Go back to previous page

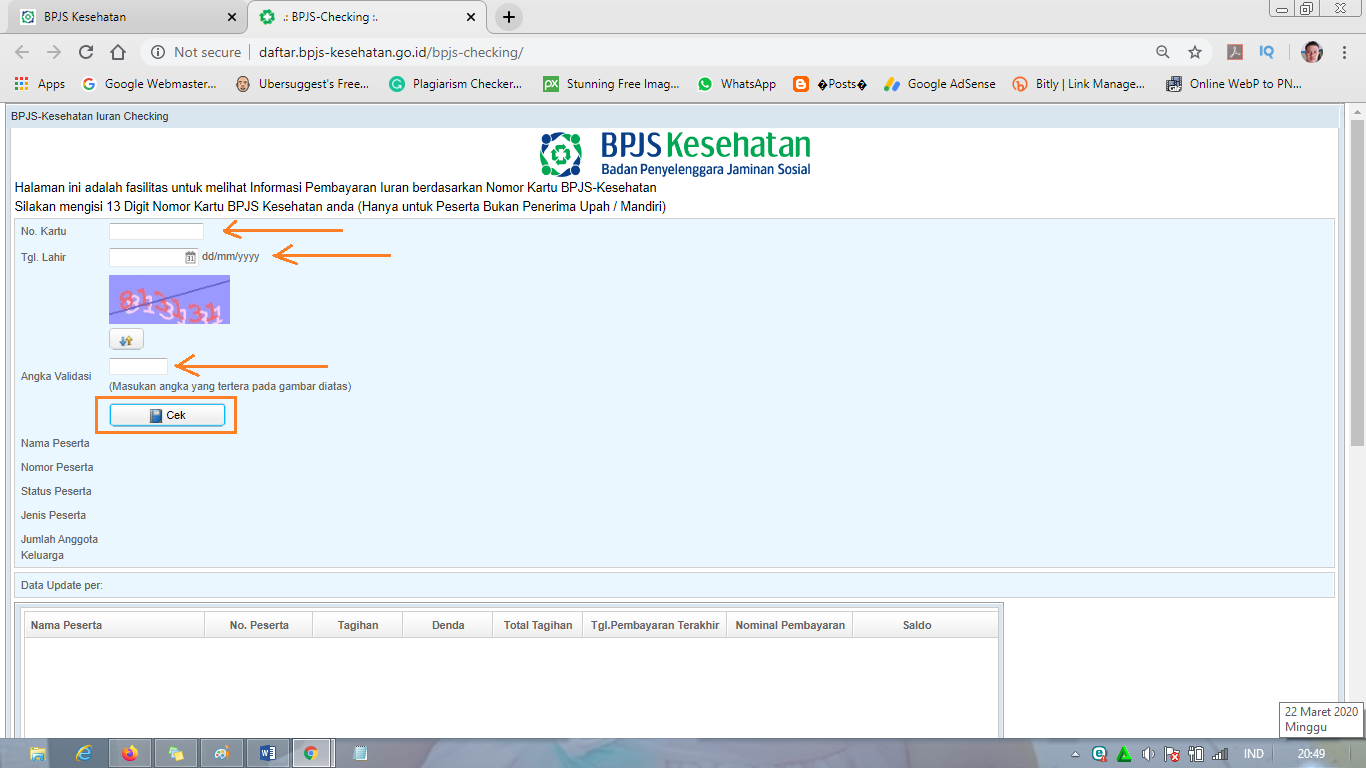[x=23, y=52]
